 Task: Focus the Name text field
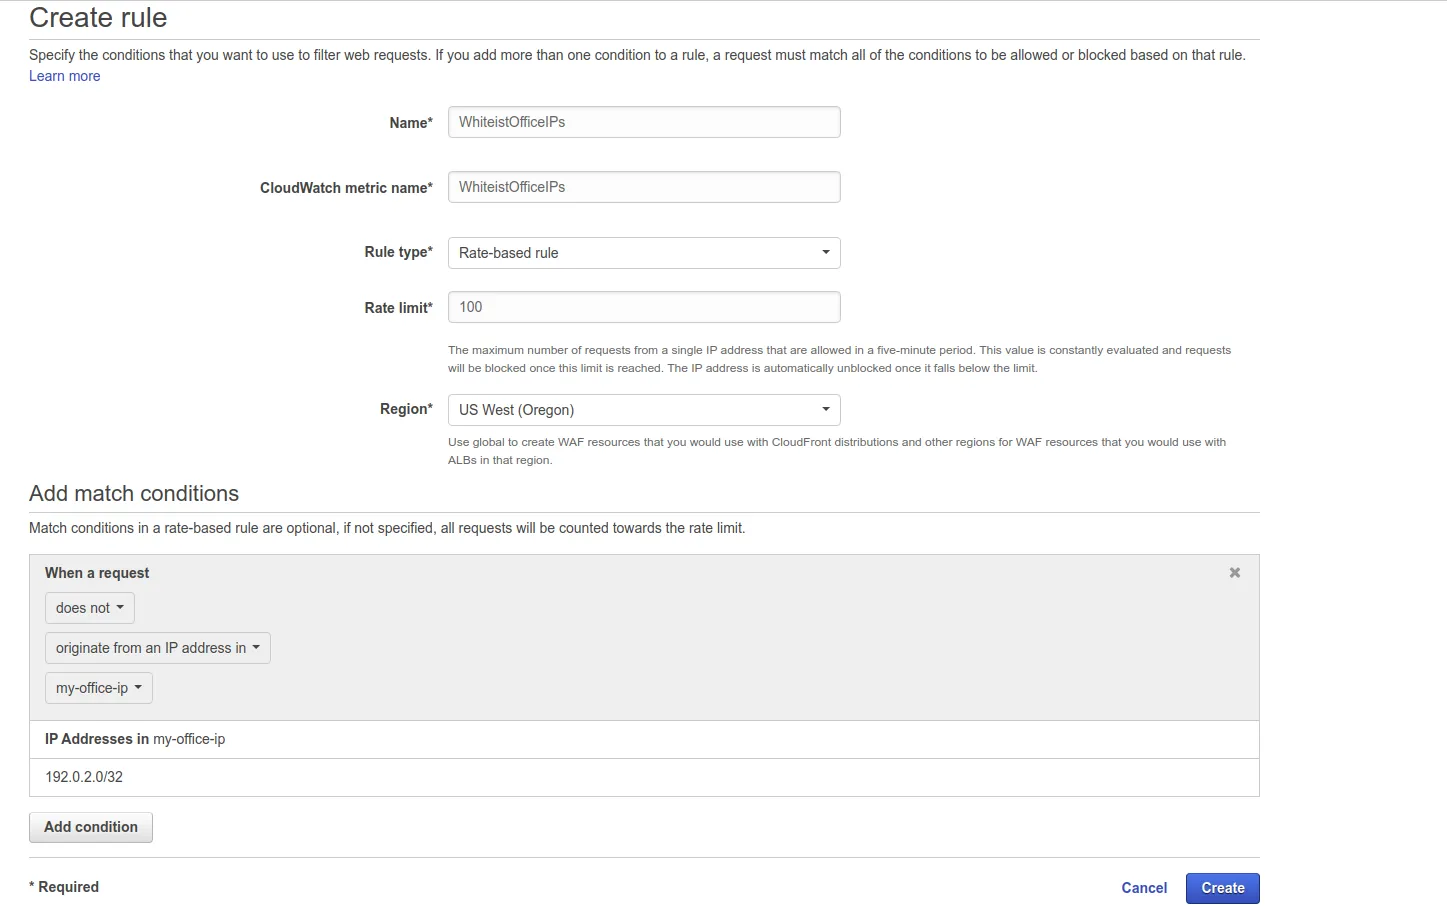point(644,122)
